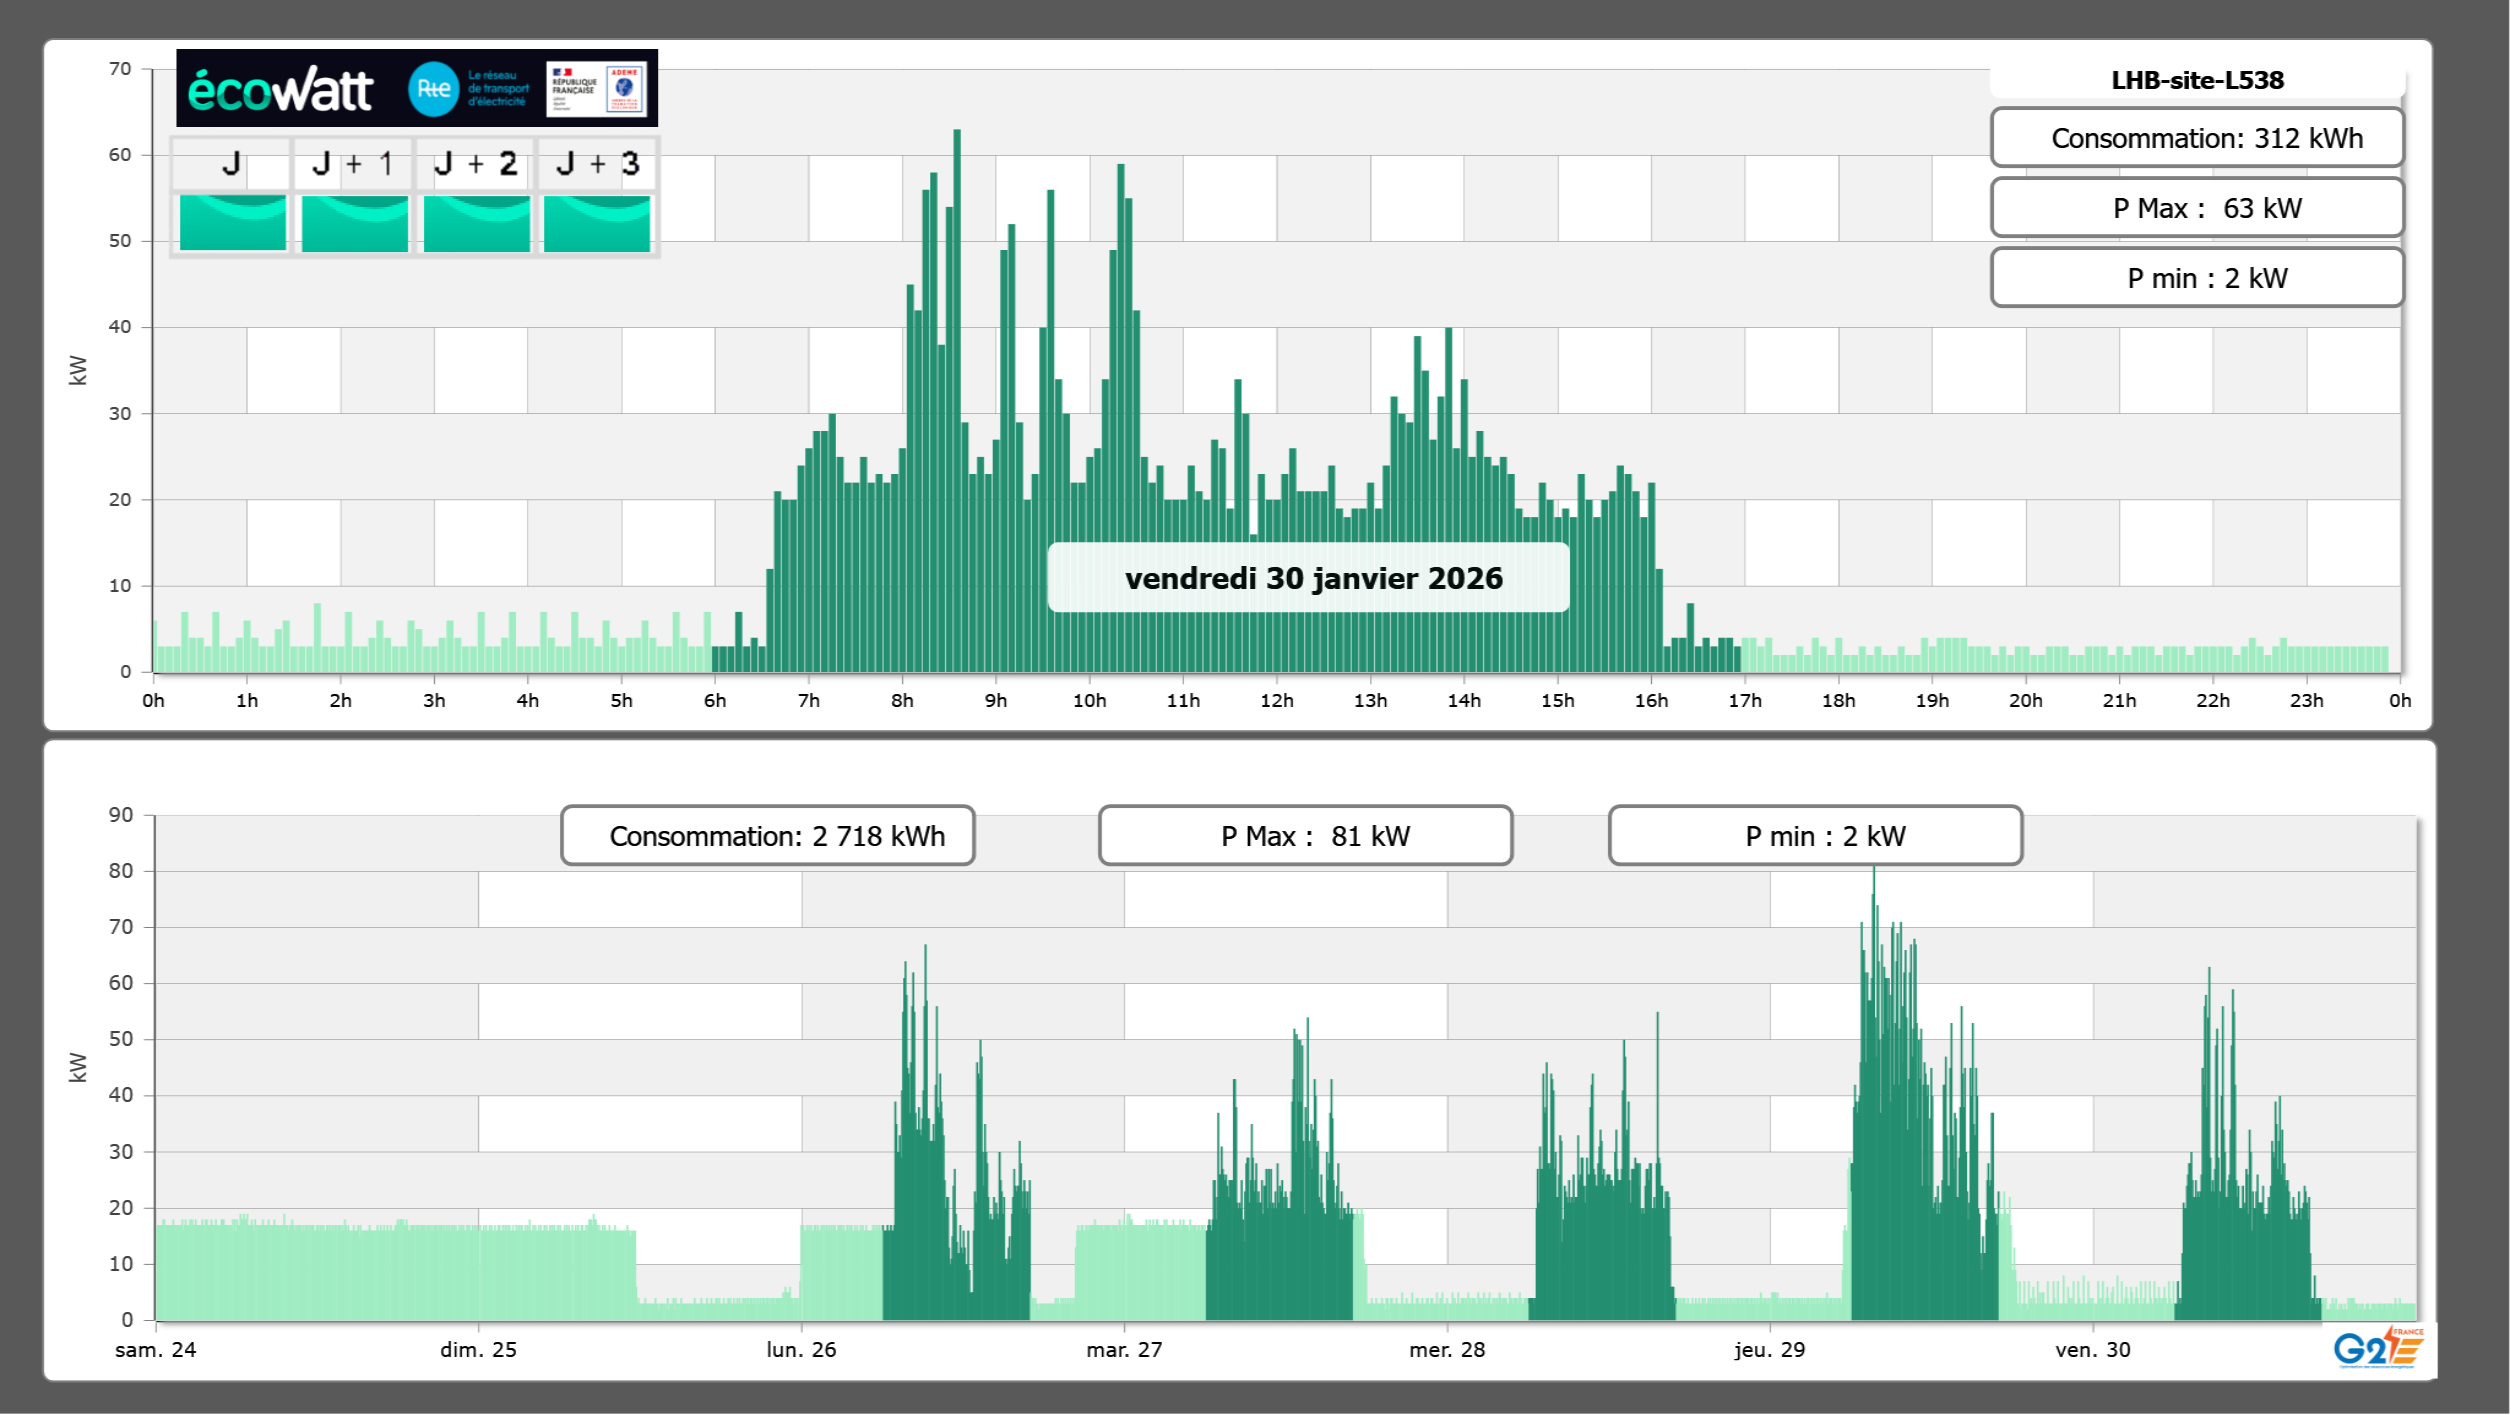
Task: Click the LHB-site-L538 site title
Action: (x=2197, y=80)
